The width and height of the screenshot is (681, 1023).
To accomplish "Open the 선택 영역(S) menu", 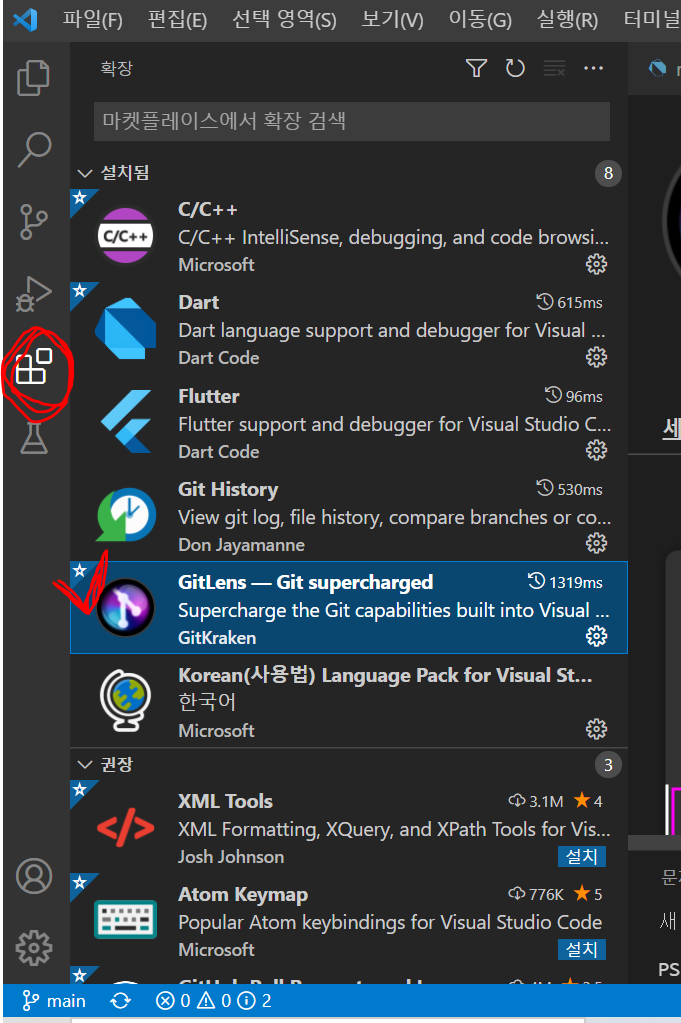I will click(x=284, y=20).
